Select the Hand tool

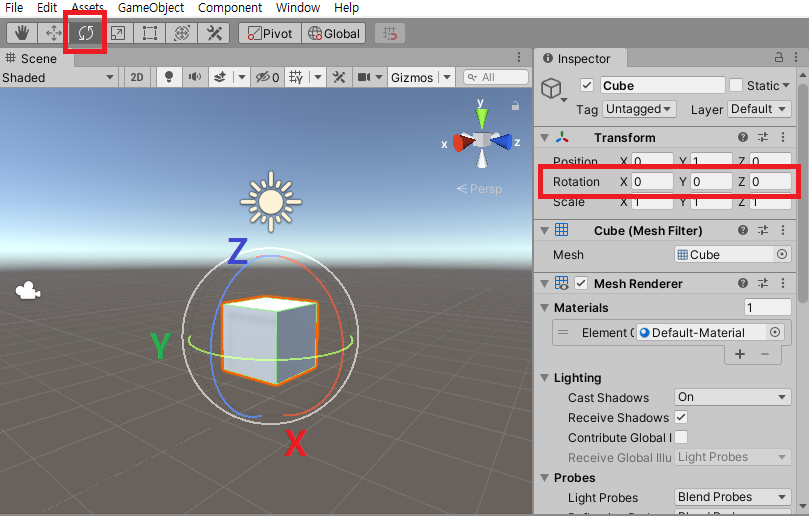point(22,34)
